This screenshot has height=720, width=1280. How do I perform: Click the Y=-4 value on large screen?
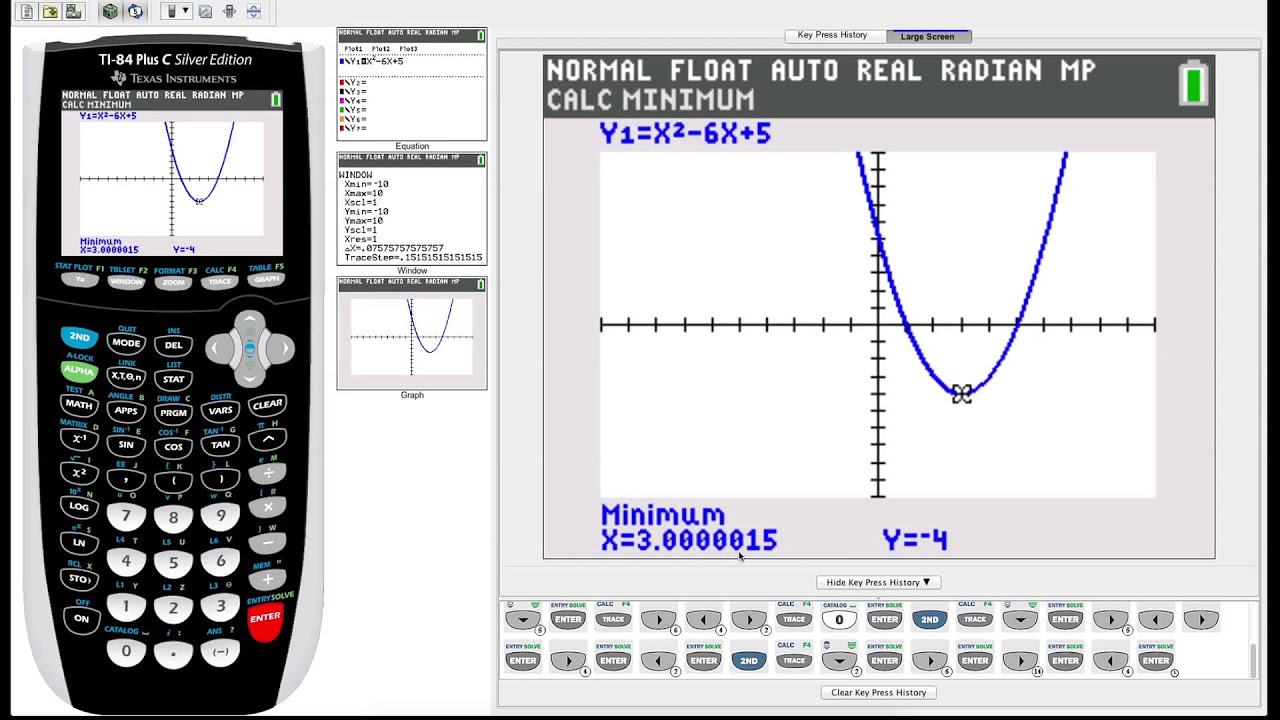pos(915,540)
